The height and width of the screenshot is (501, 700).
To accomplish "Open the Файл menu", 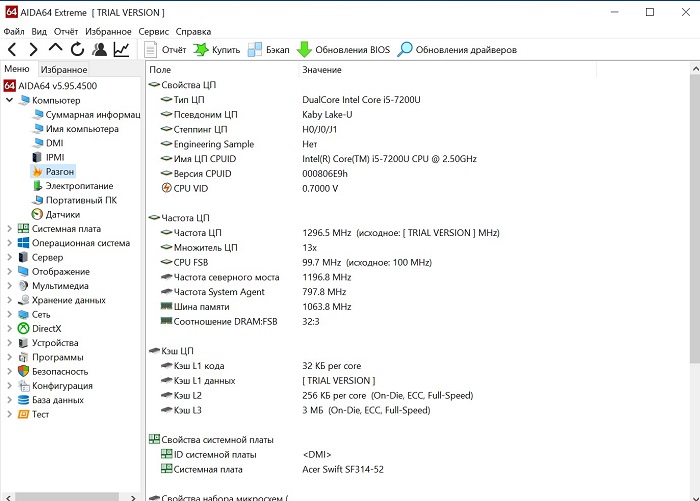I will [14, 32].
